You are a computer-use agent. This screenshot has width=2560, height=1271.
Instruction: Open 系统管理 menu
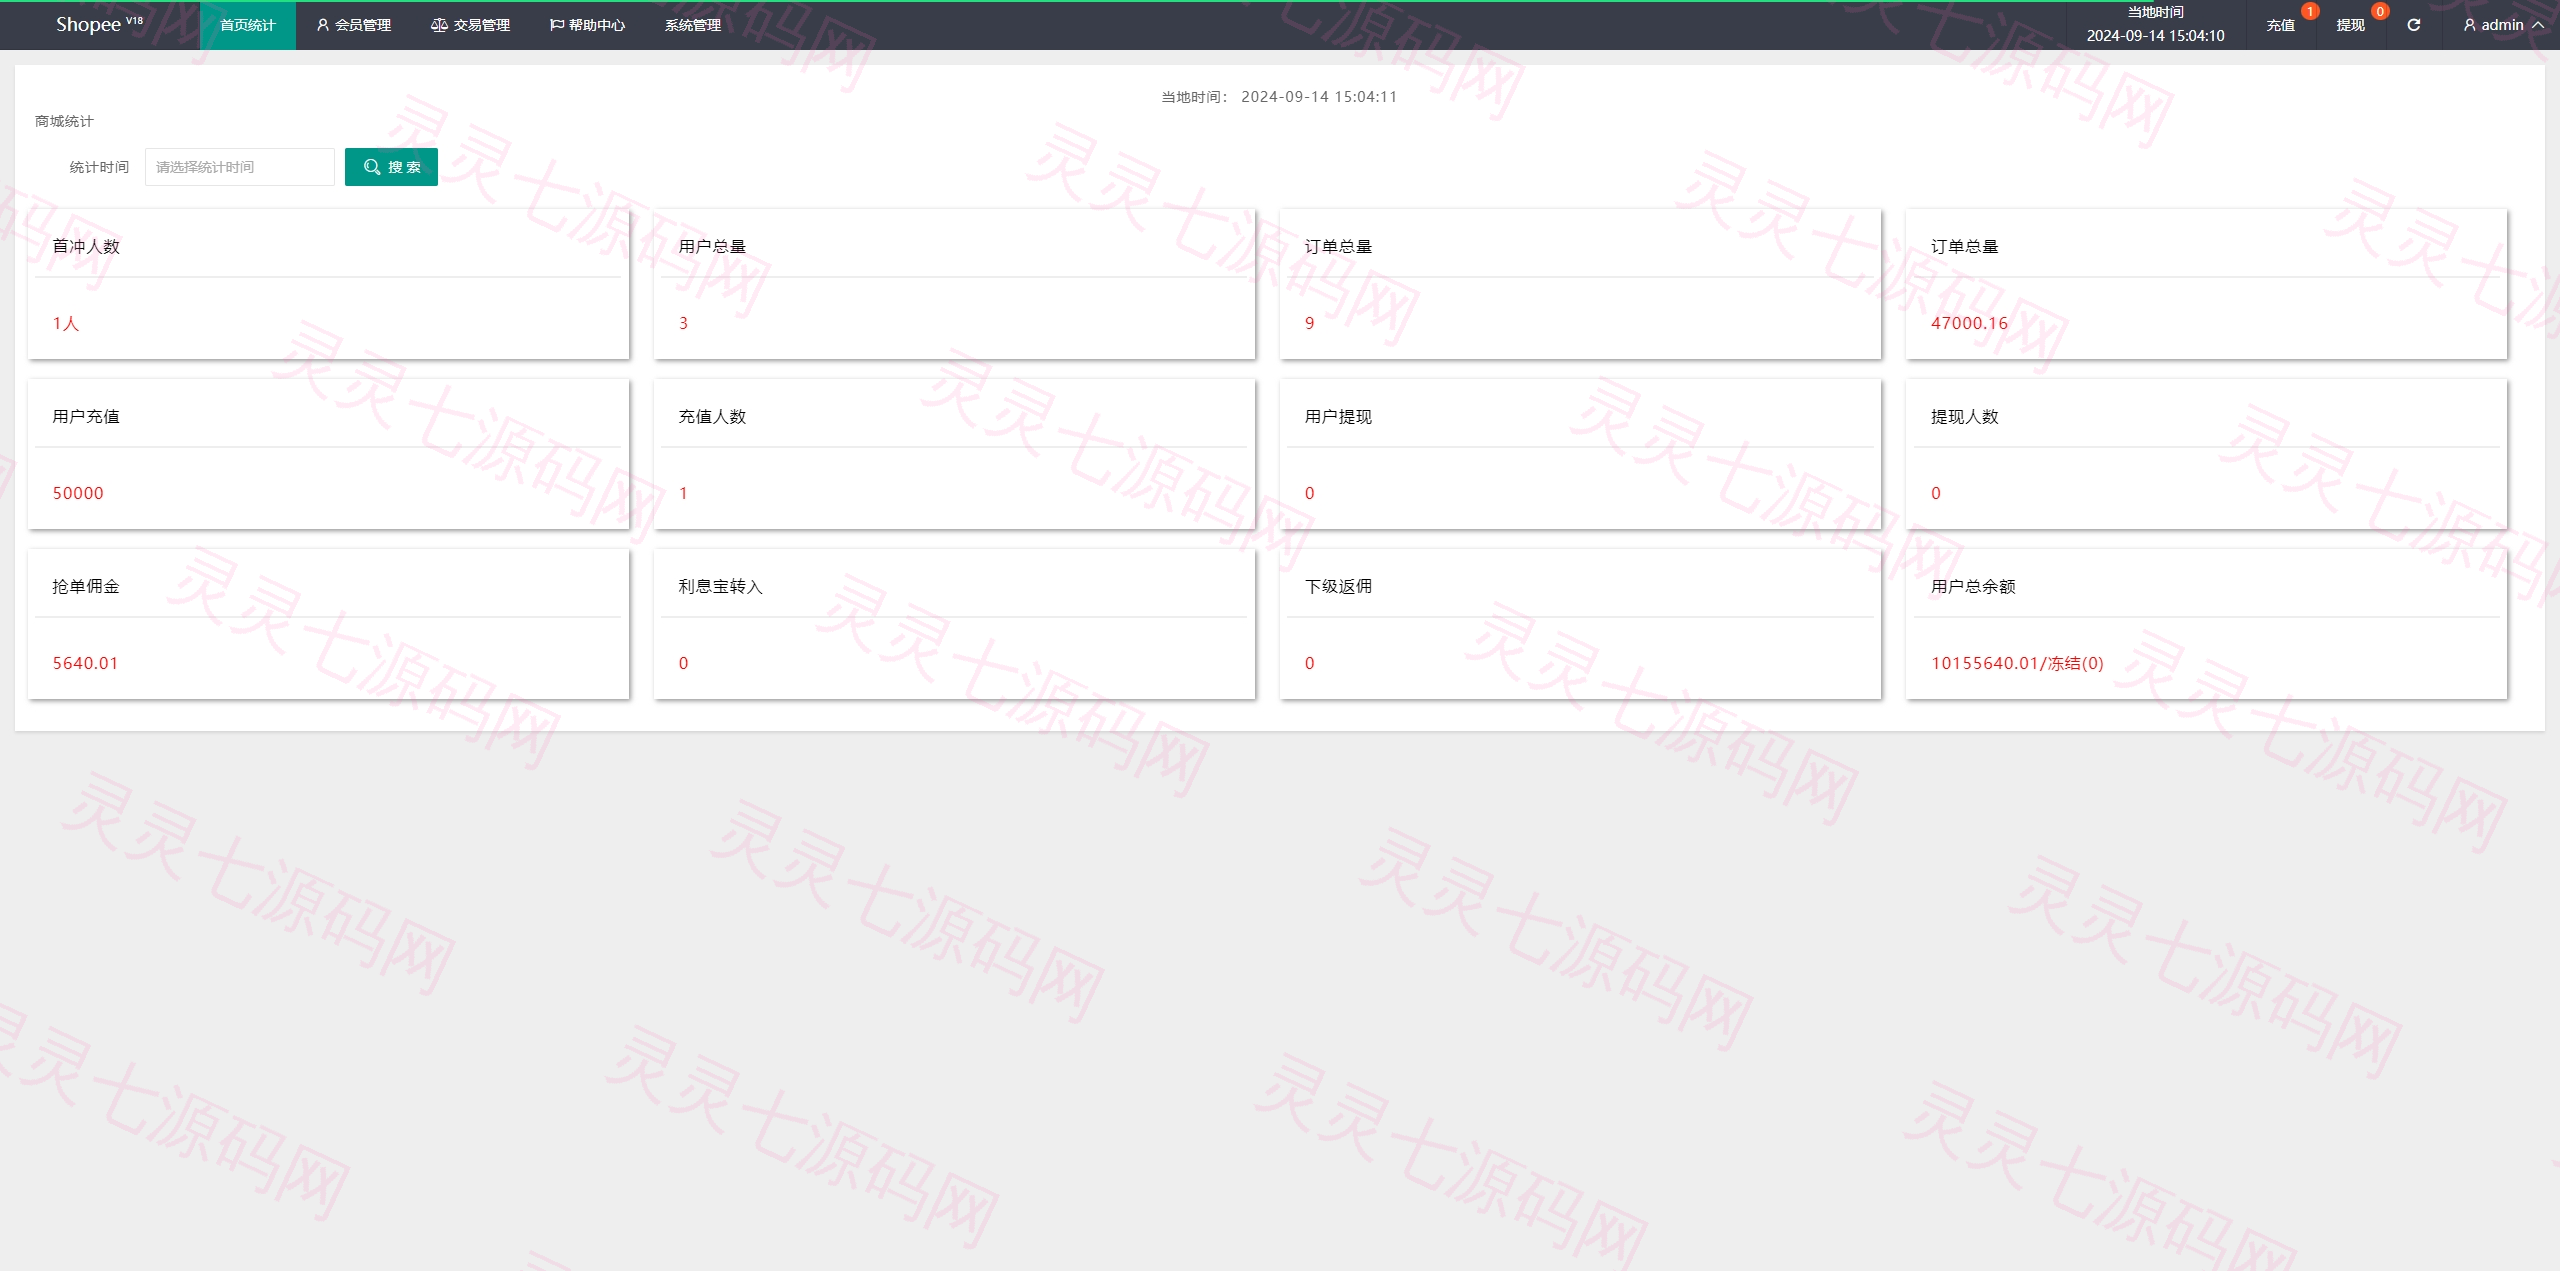click(693, 25)
